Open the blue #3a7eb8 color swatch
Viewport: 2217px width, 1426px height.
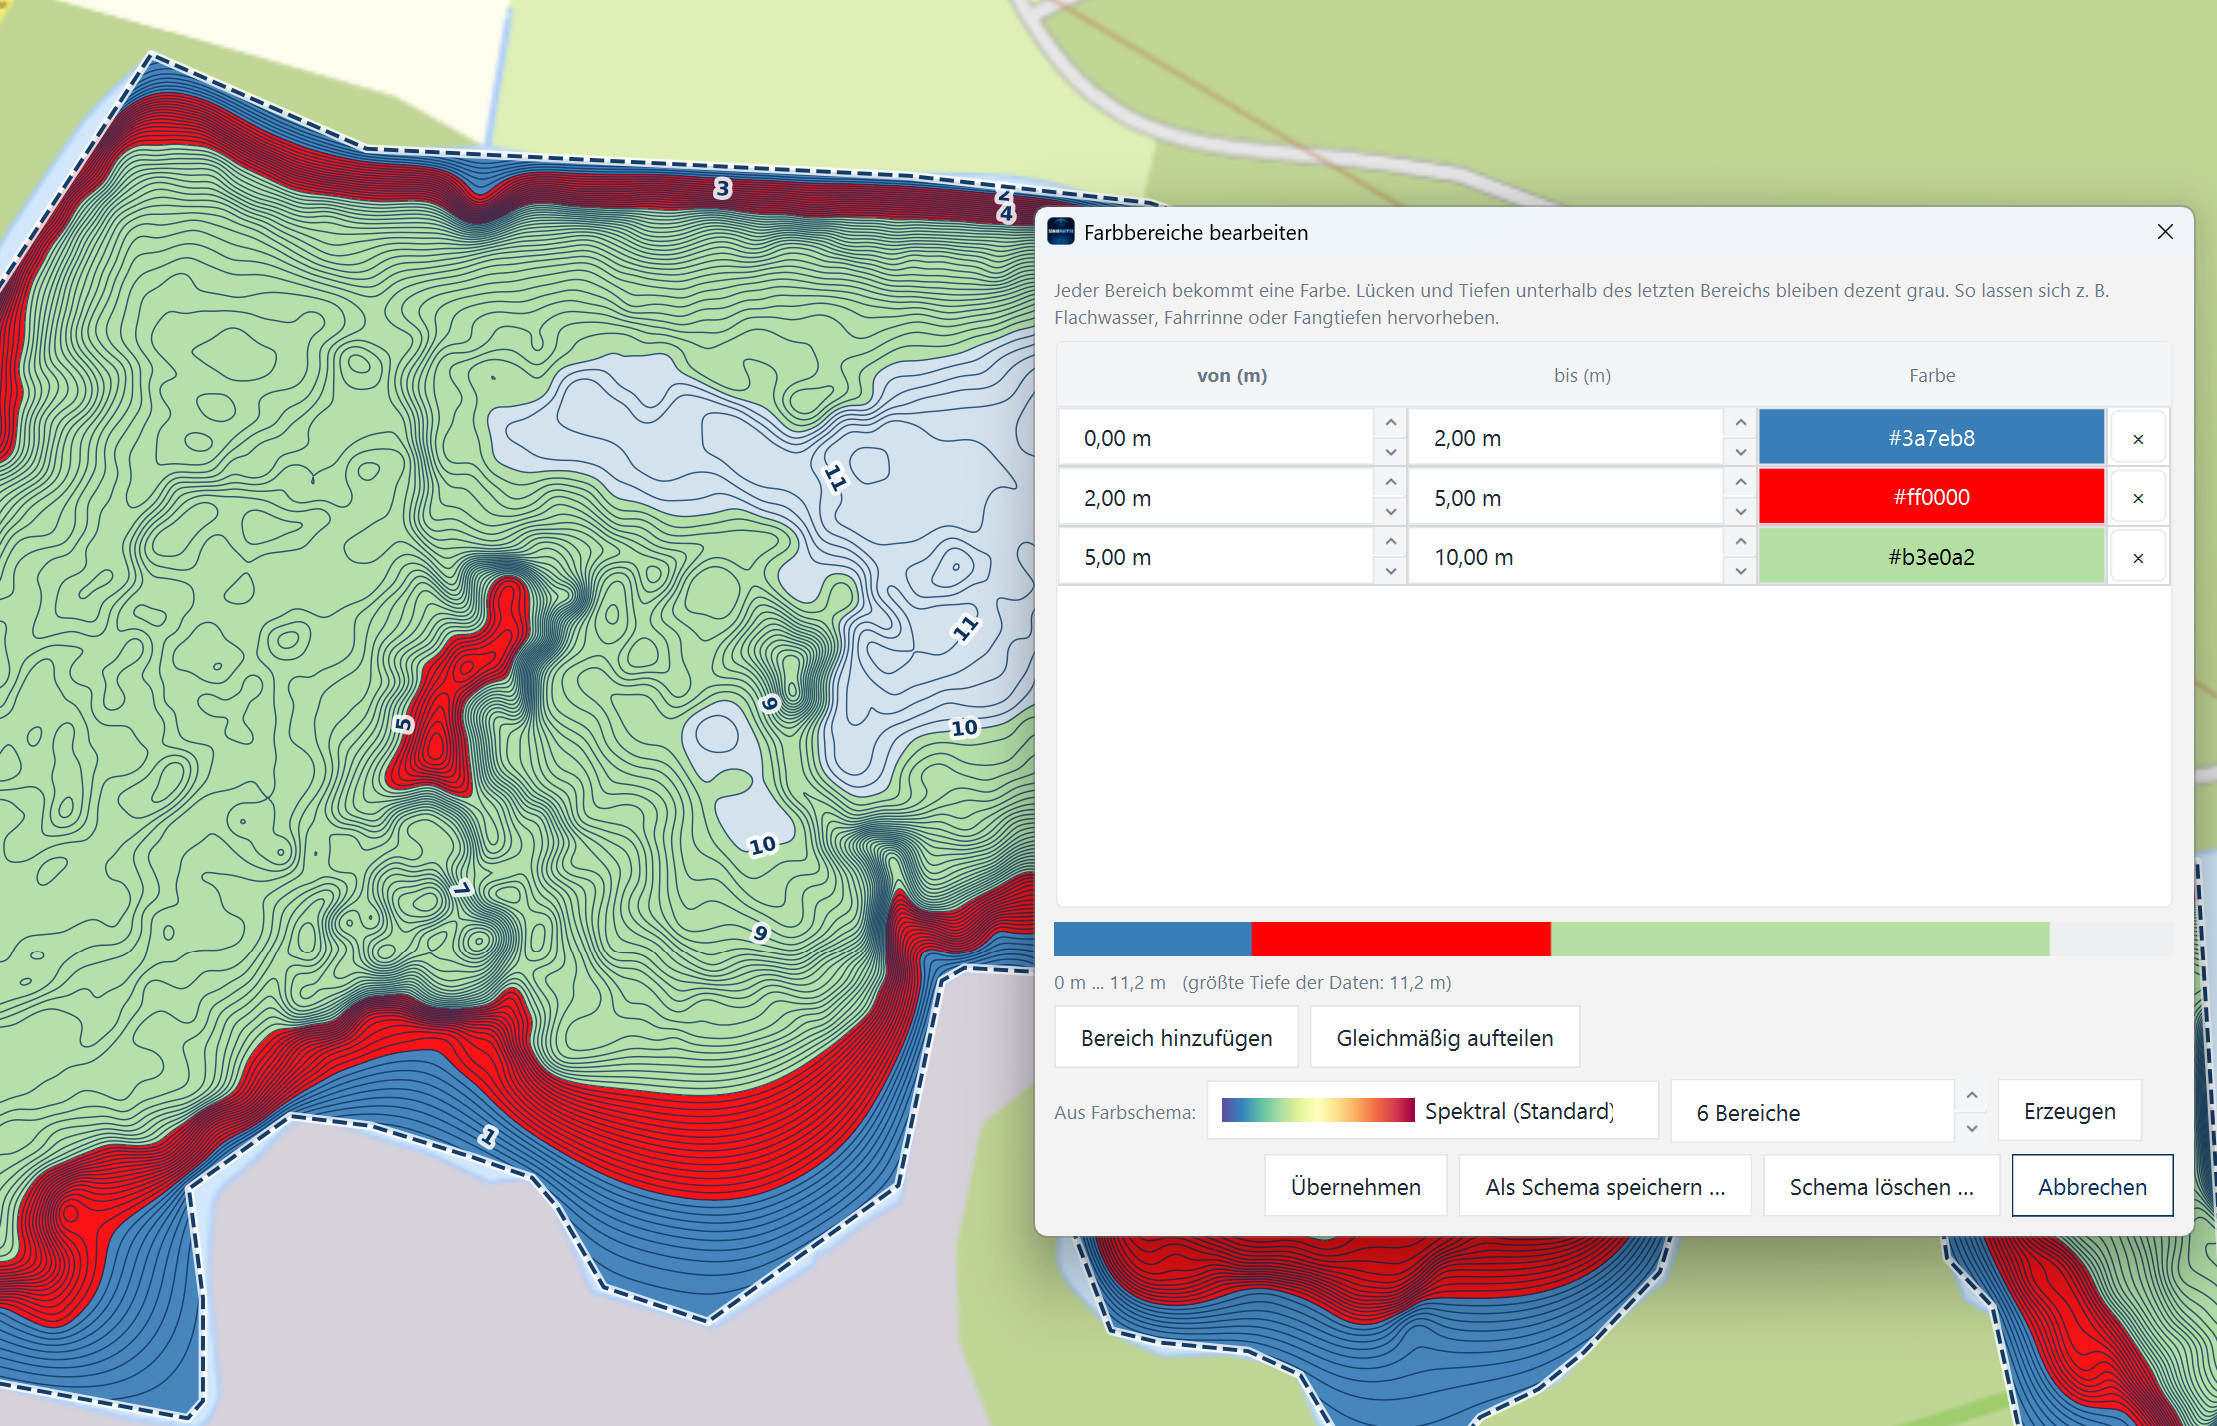tap(1931, 438)
